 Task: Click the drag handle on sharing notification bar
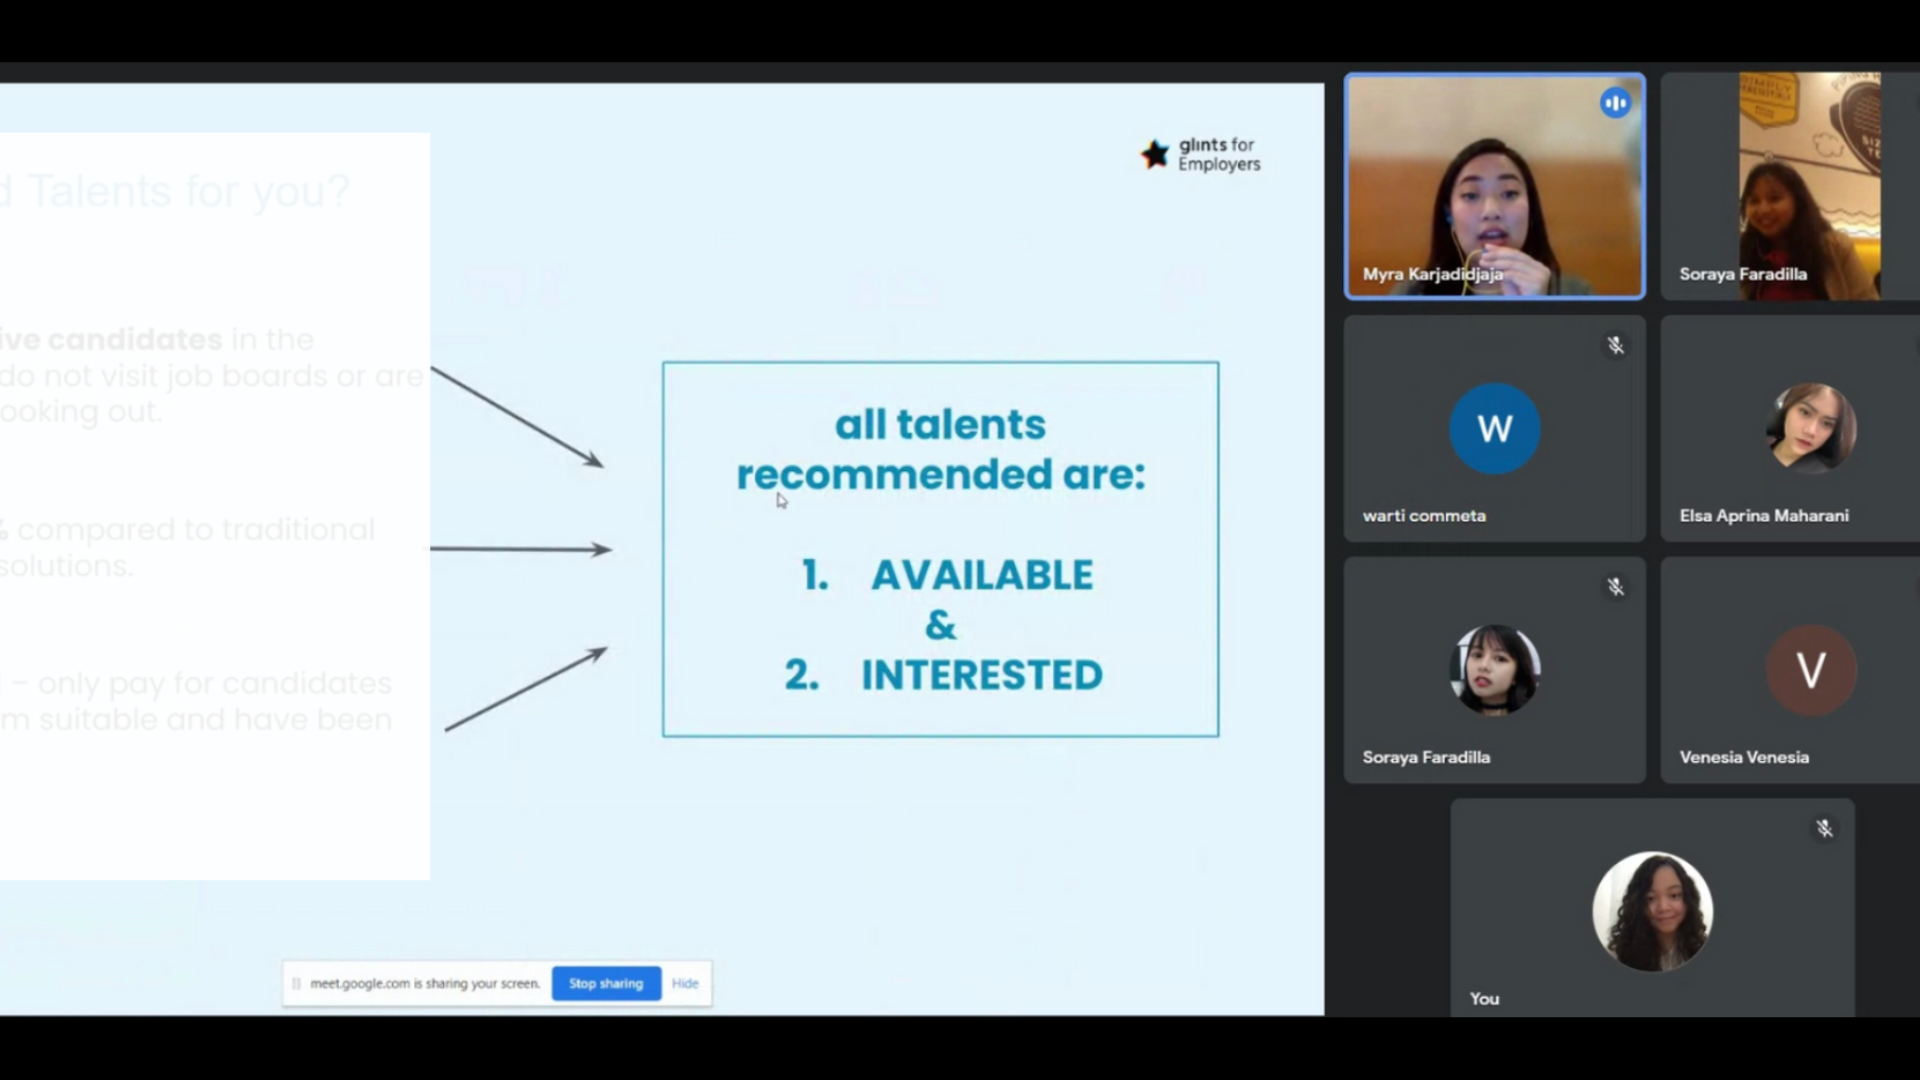click(296, 984)
